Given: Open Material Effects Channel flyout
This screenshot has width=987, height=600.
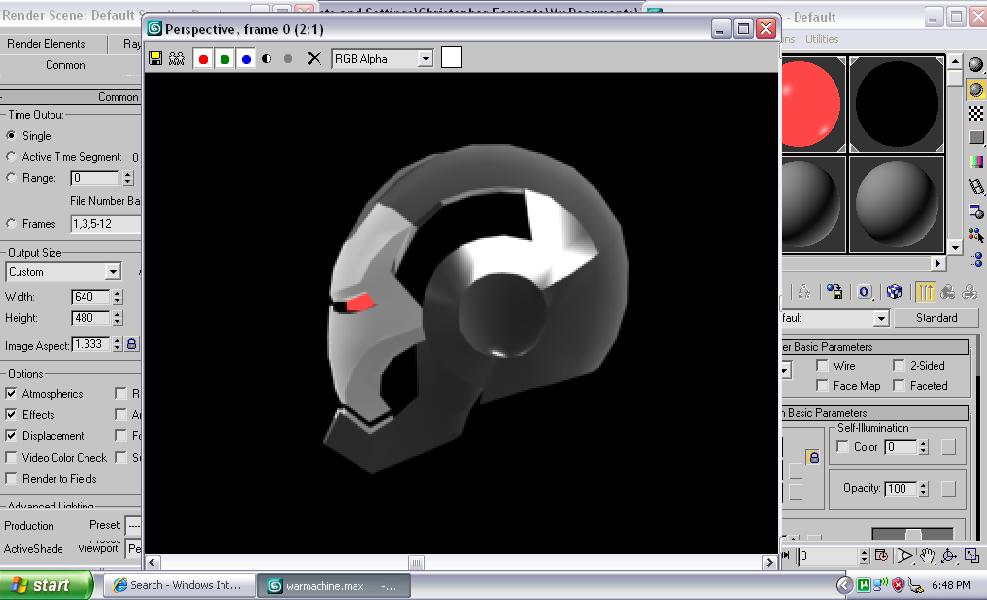Looking at the screenshot, I should pyautogui.click(x=864, y=292).
